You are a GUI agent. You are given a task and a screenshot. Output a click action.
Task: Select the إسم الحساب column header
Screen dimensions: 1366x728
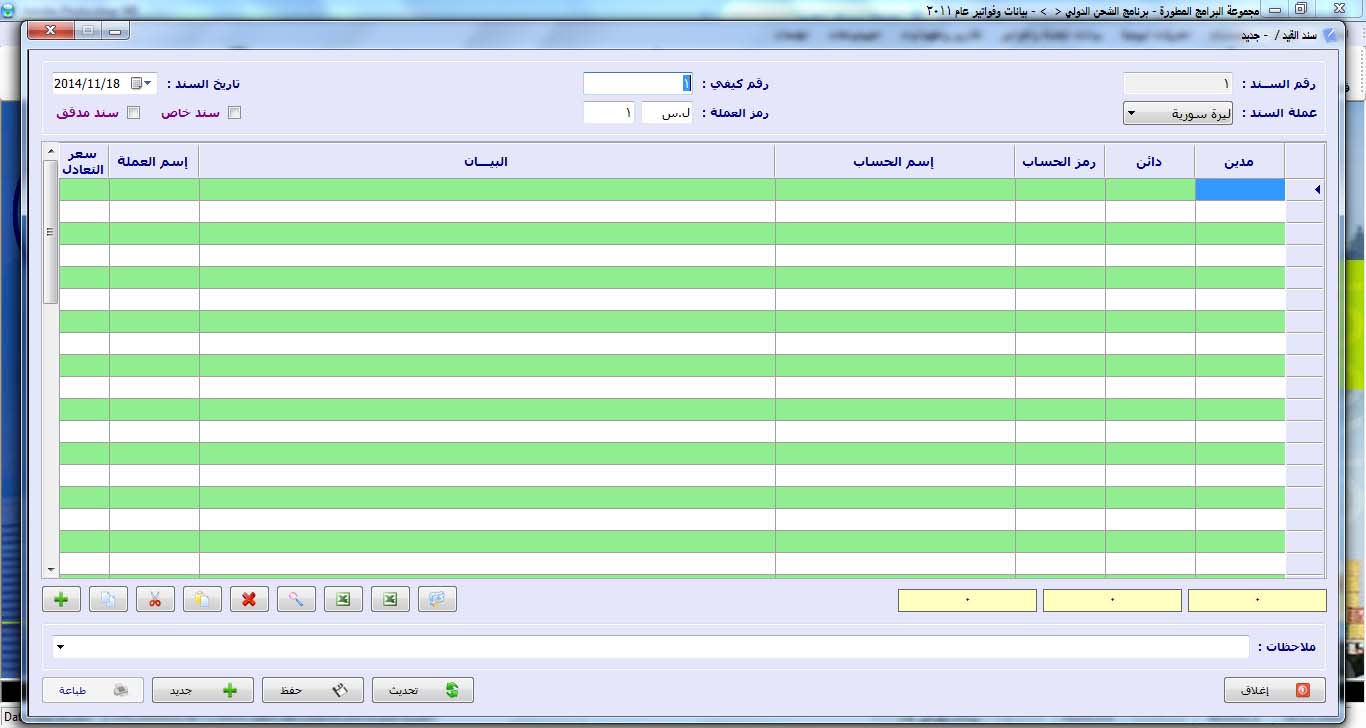coord(895,161)
